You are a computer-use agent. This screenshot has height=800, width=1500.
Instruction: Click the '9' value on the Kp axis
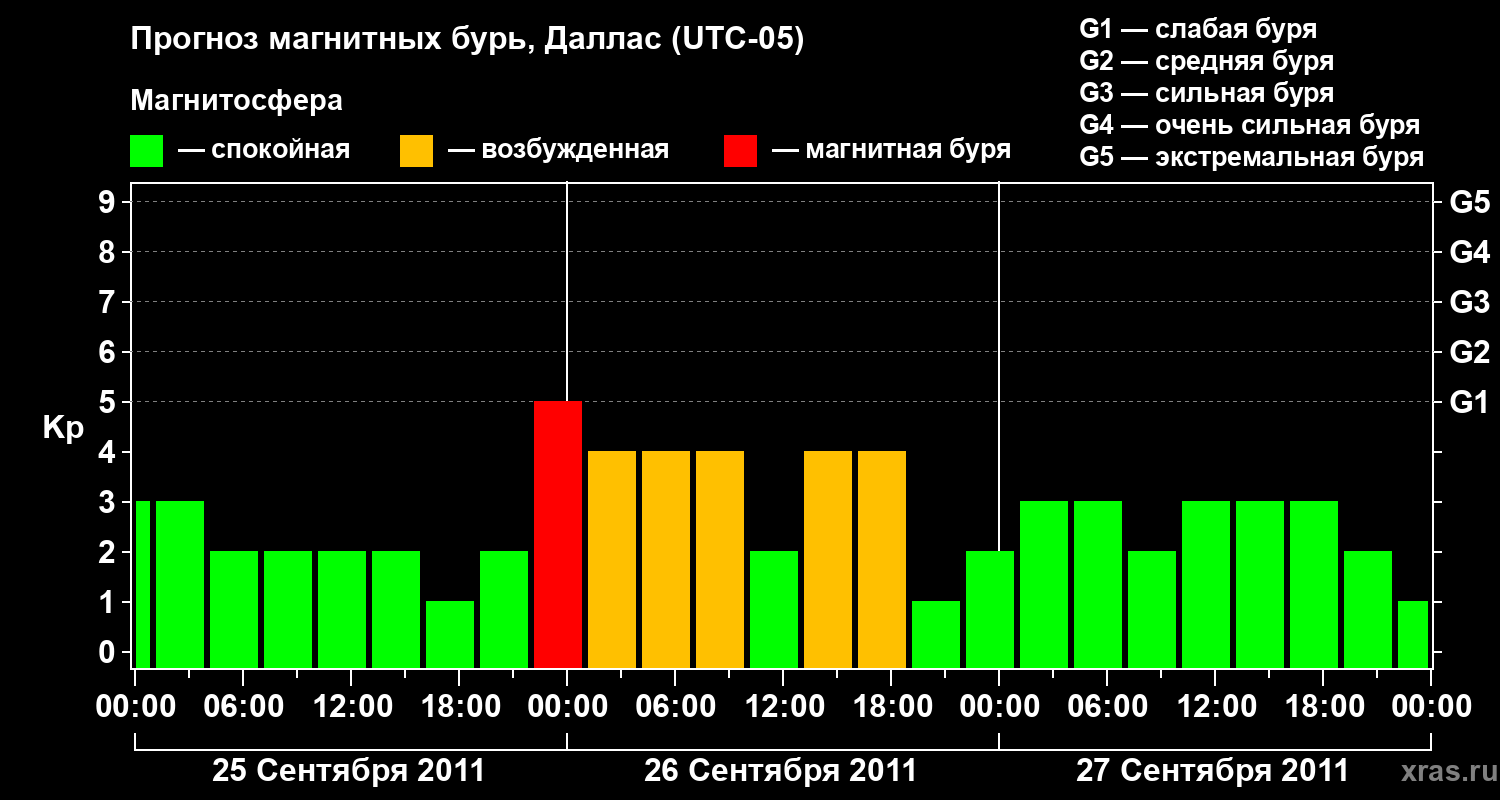(109, 202)
